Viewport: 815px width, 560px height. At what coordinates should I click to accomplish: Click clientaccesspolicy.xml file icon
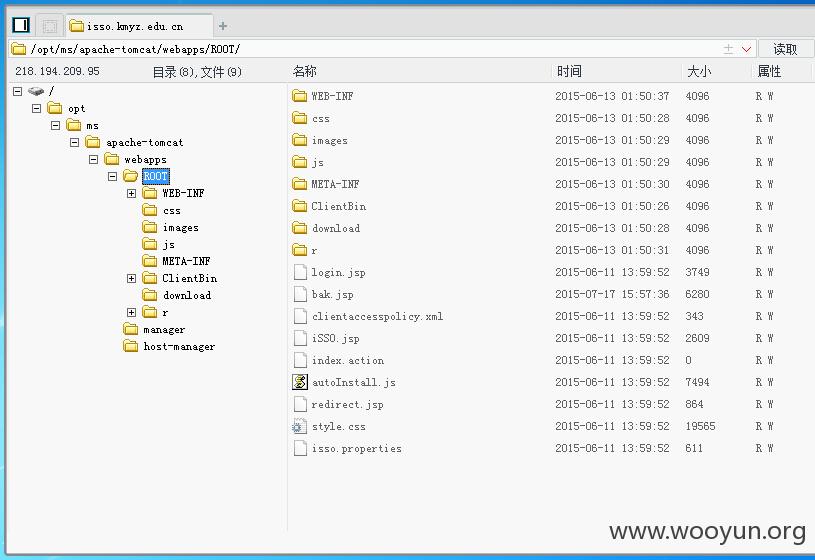click(300, 316)
